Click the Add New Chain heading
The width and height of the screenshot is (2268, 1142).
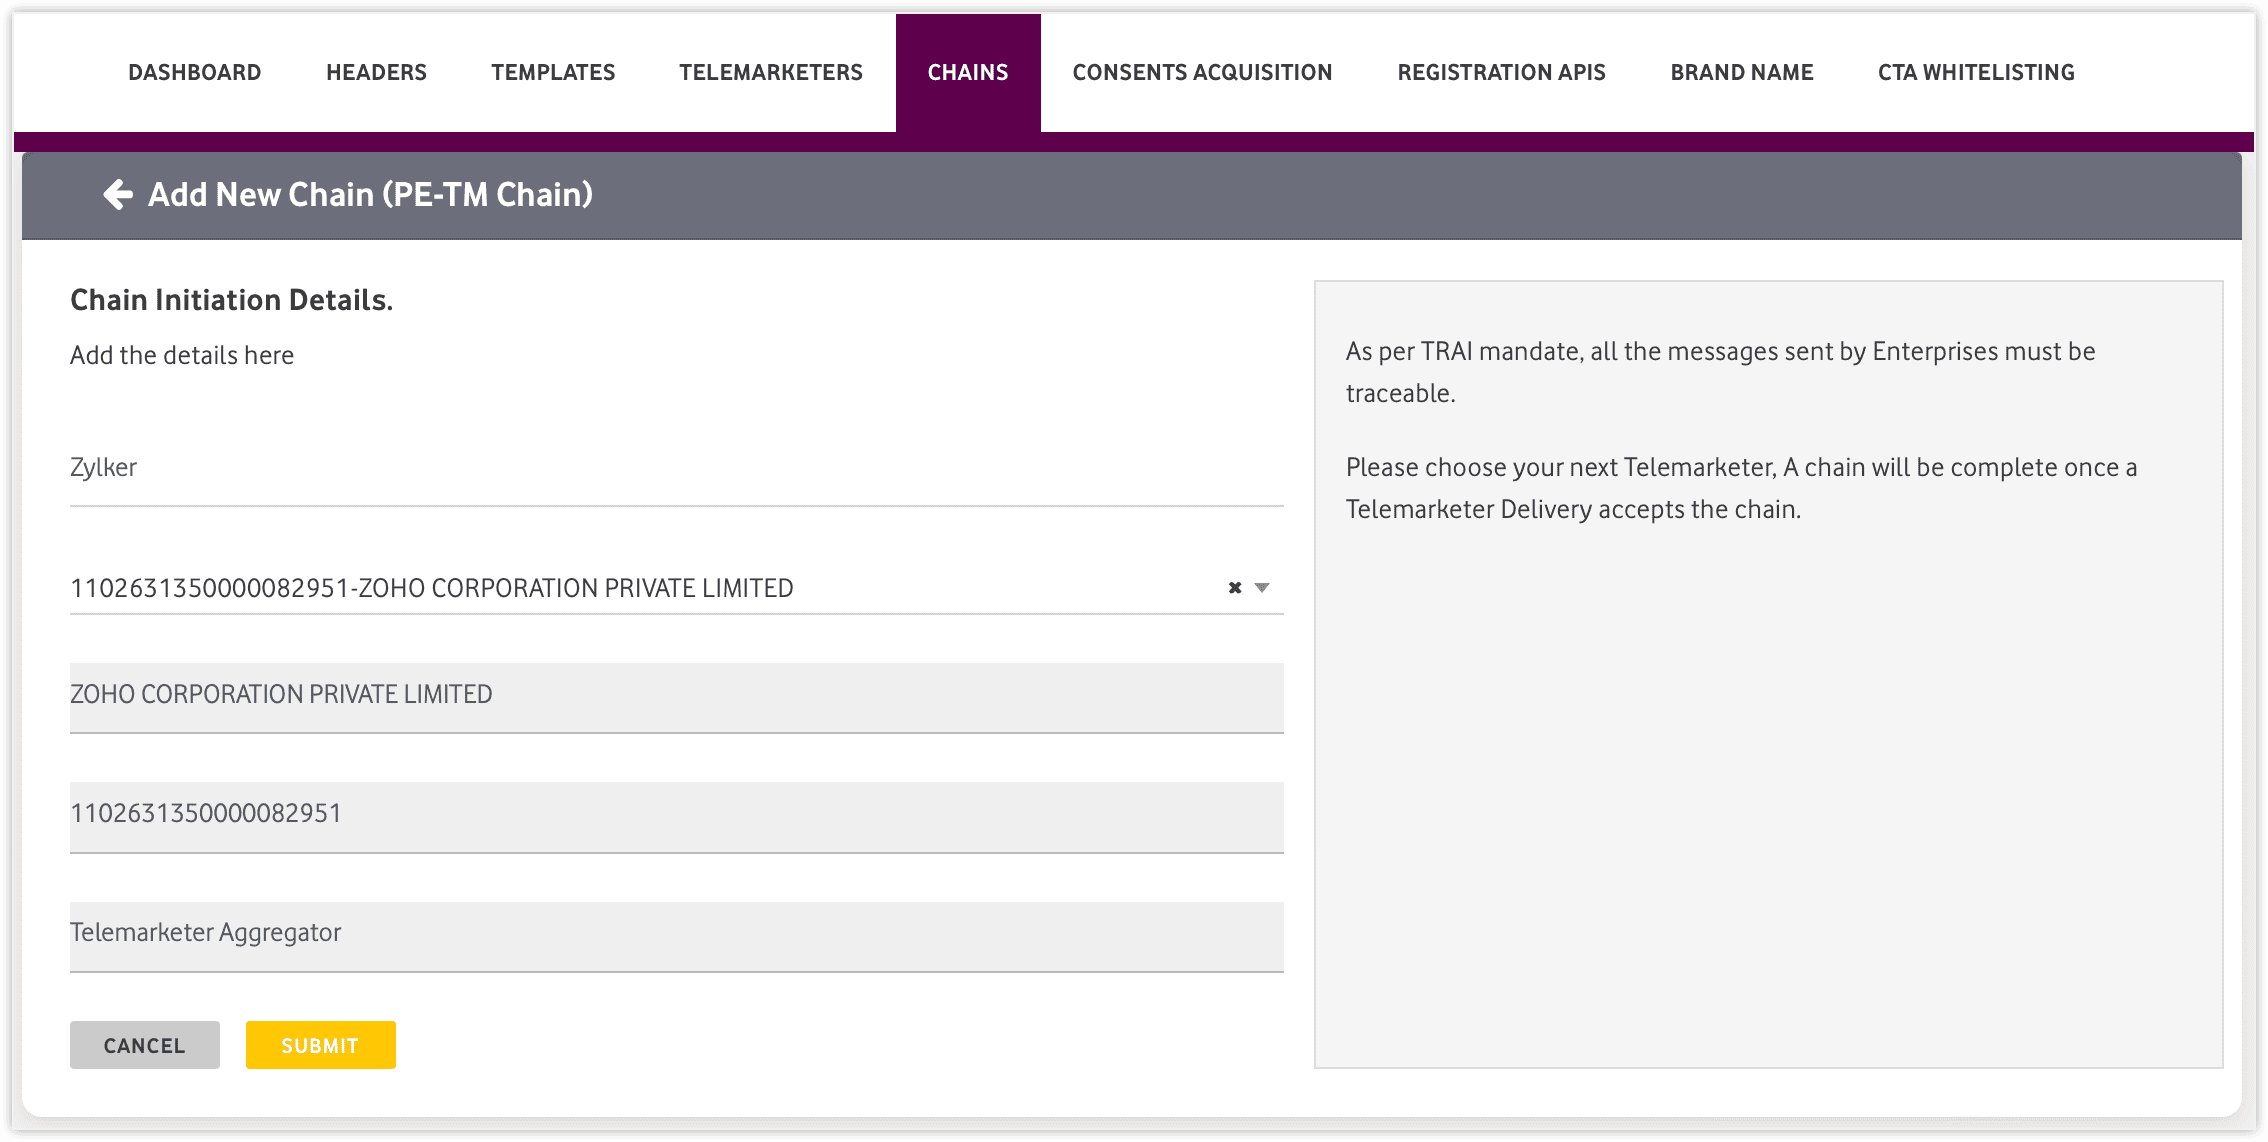click(370, 194)
